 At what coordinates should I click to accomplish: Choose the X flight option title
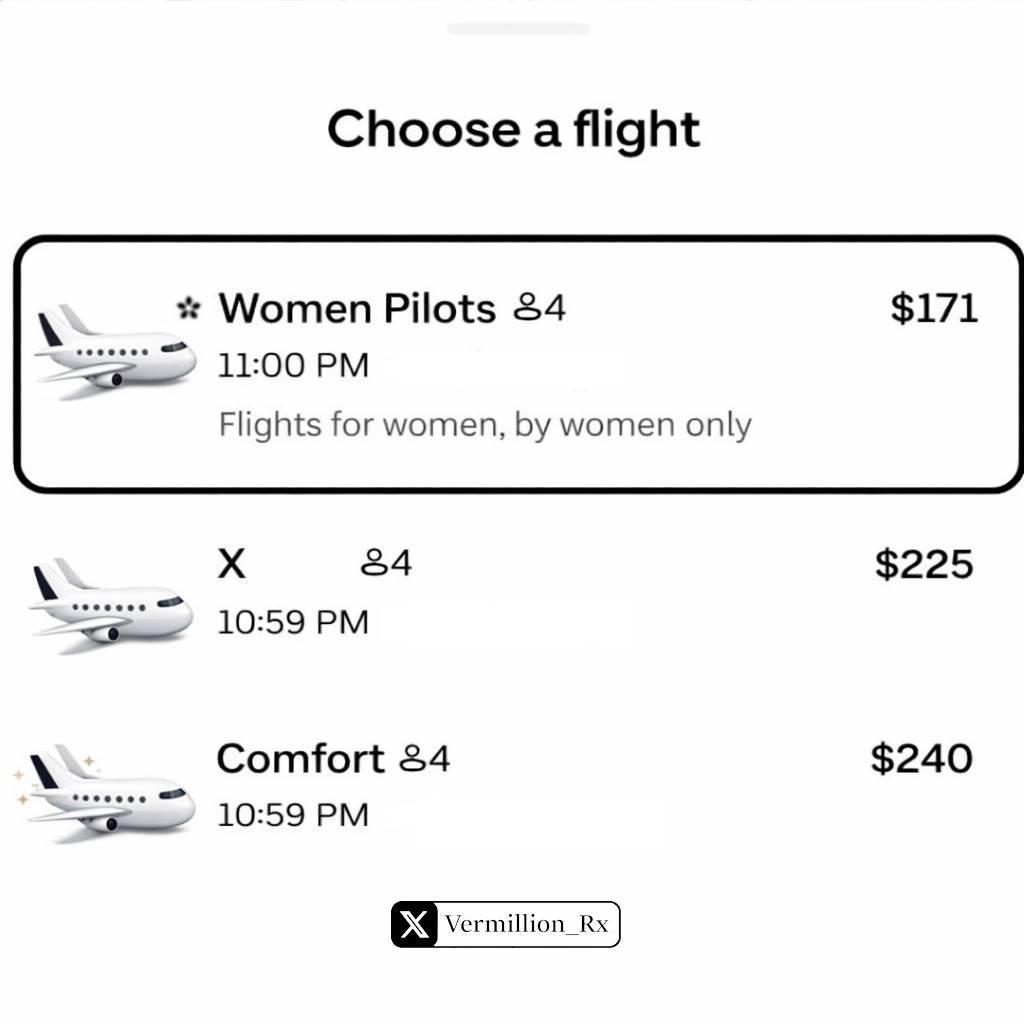[x=231, y=564]
